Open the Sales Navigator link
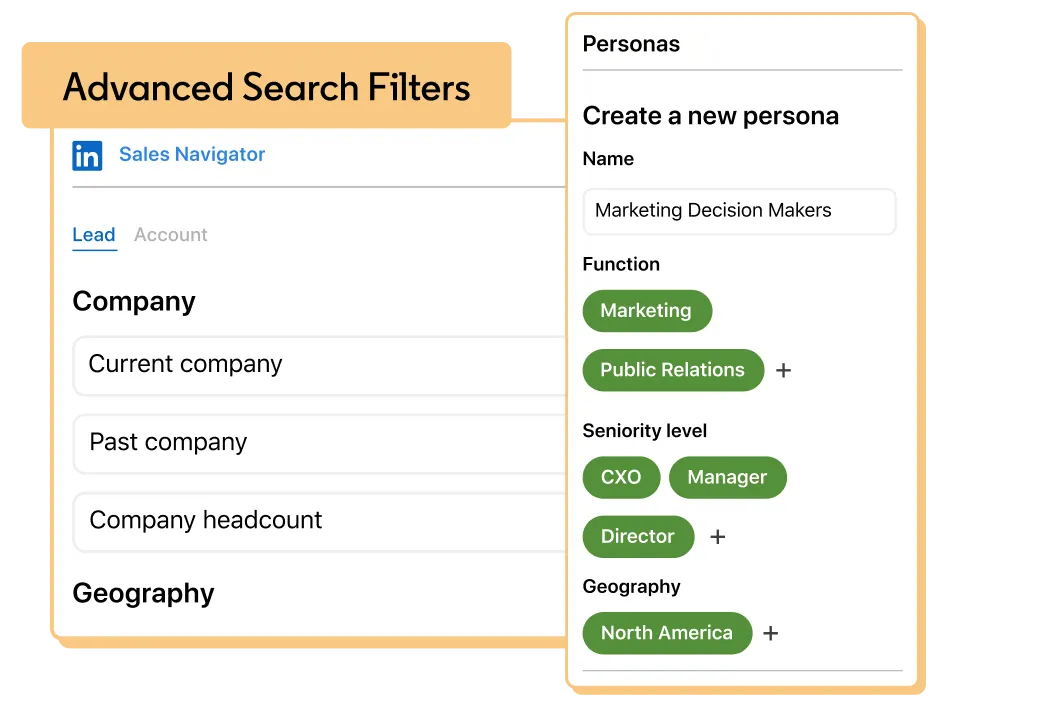1051x714 pixels. coord(192,154)
